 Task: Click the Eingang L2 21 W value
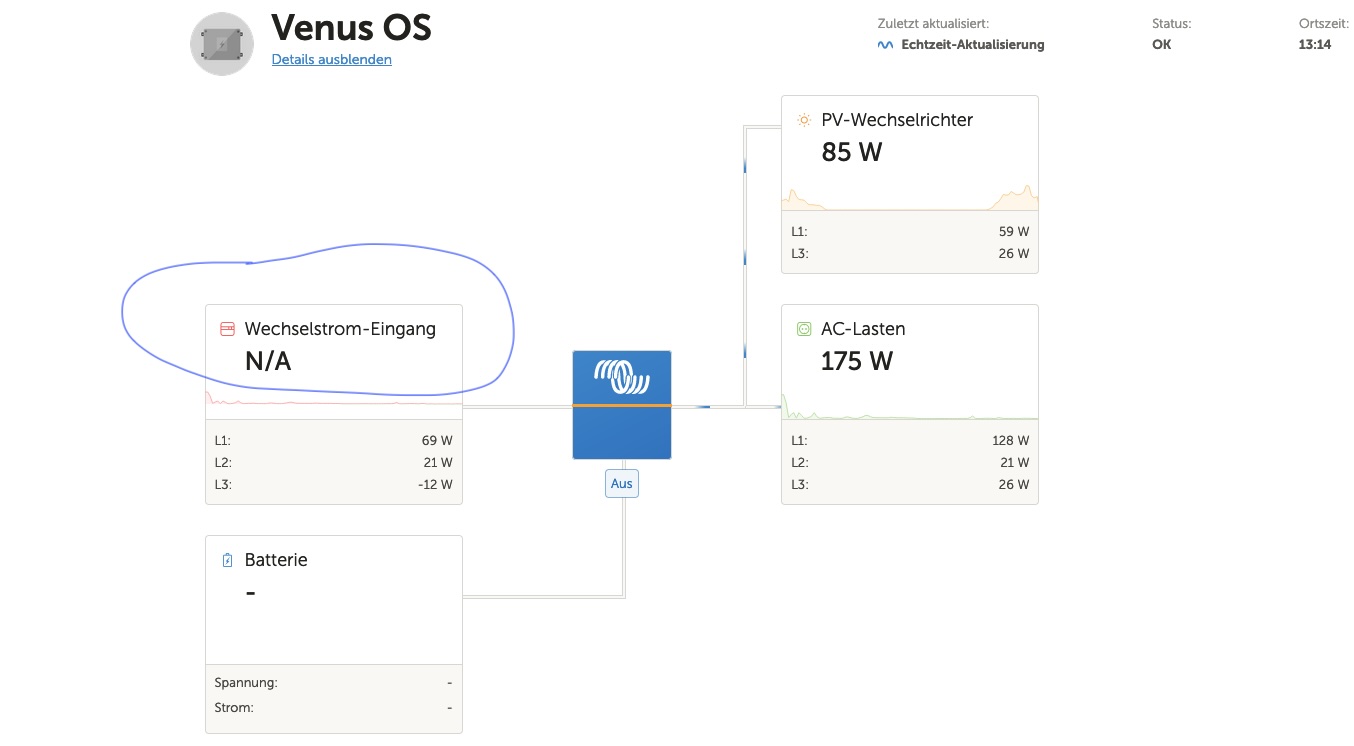click(438, 462)
